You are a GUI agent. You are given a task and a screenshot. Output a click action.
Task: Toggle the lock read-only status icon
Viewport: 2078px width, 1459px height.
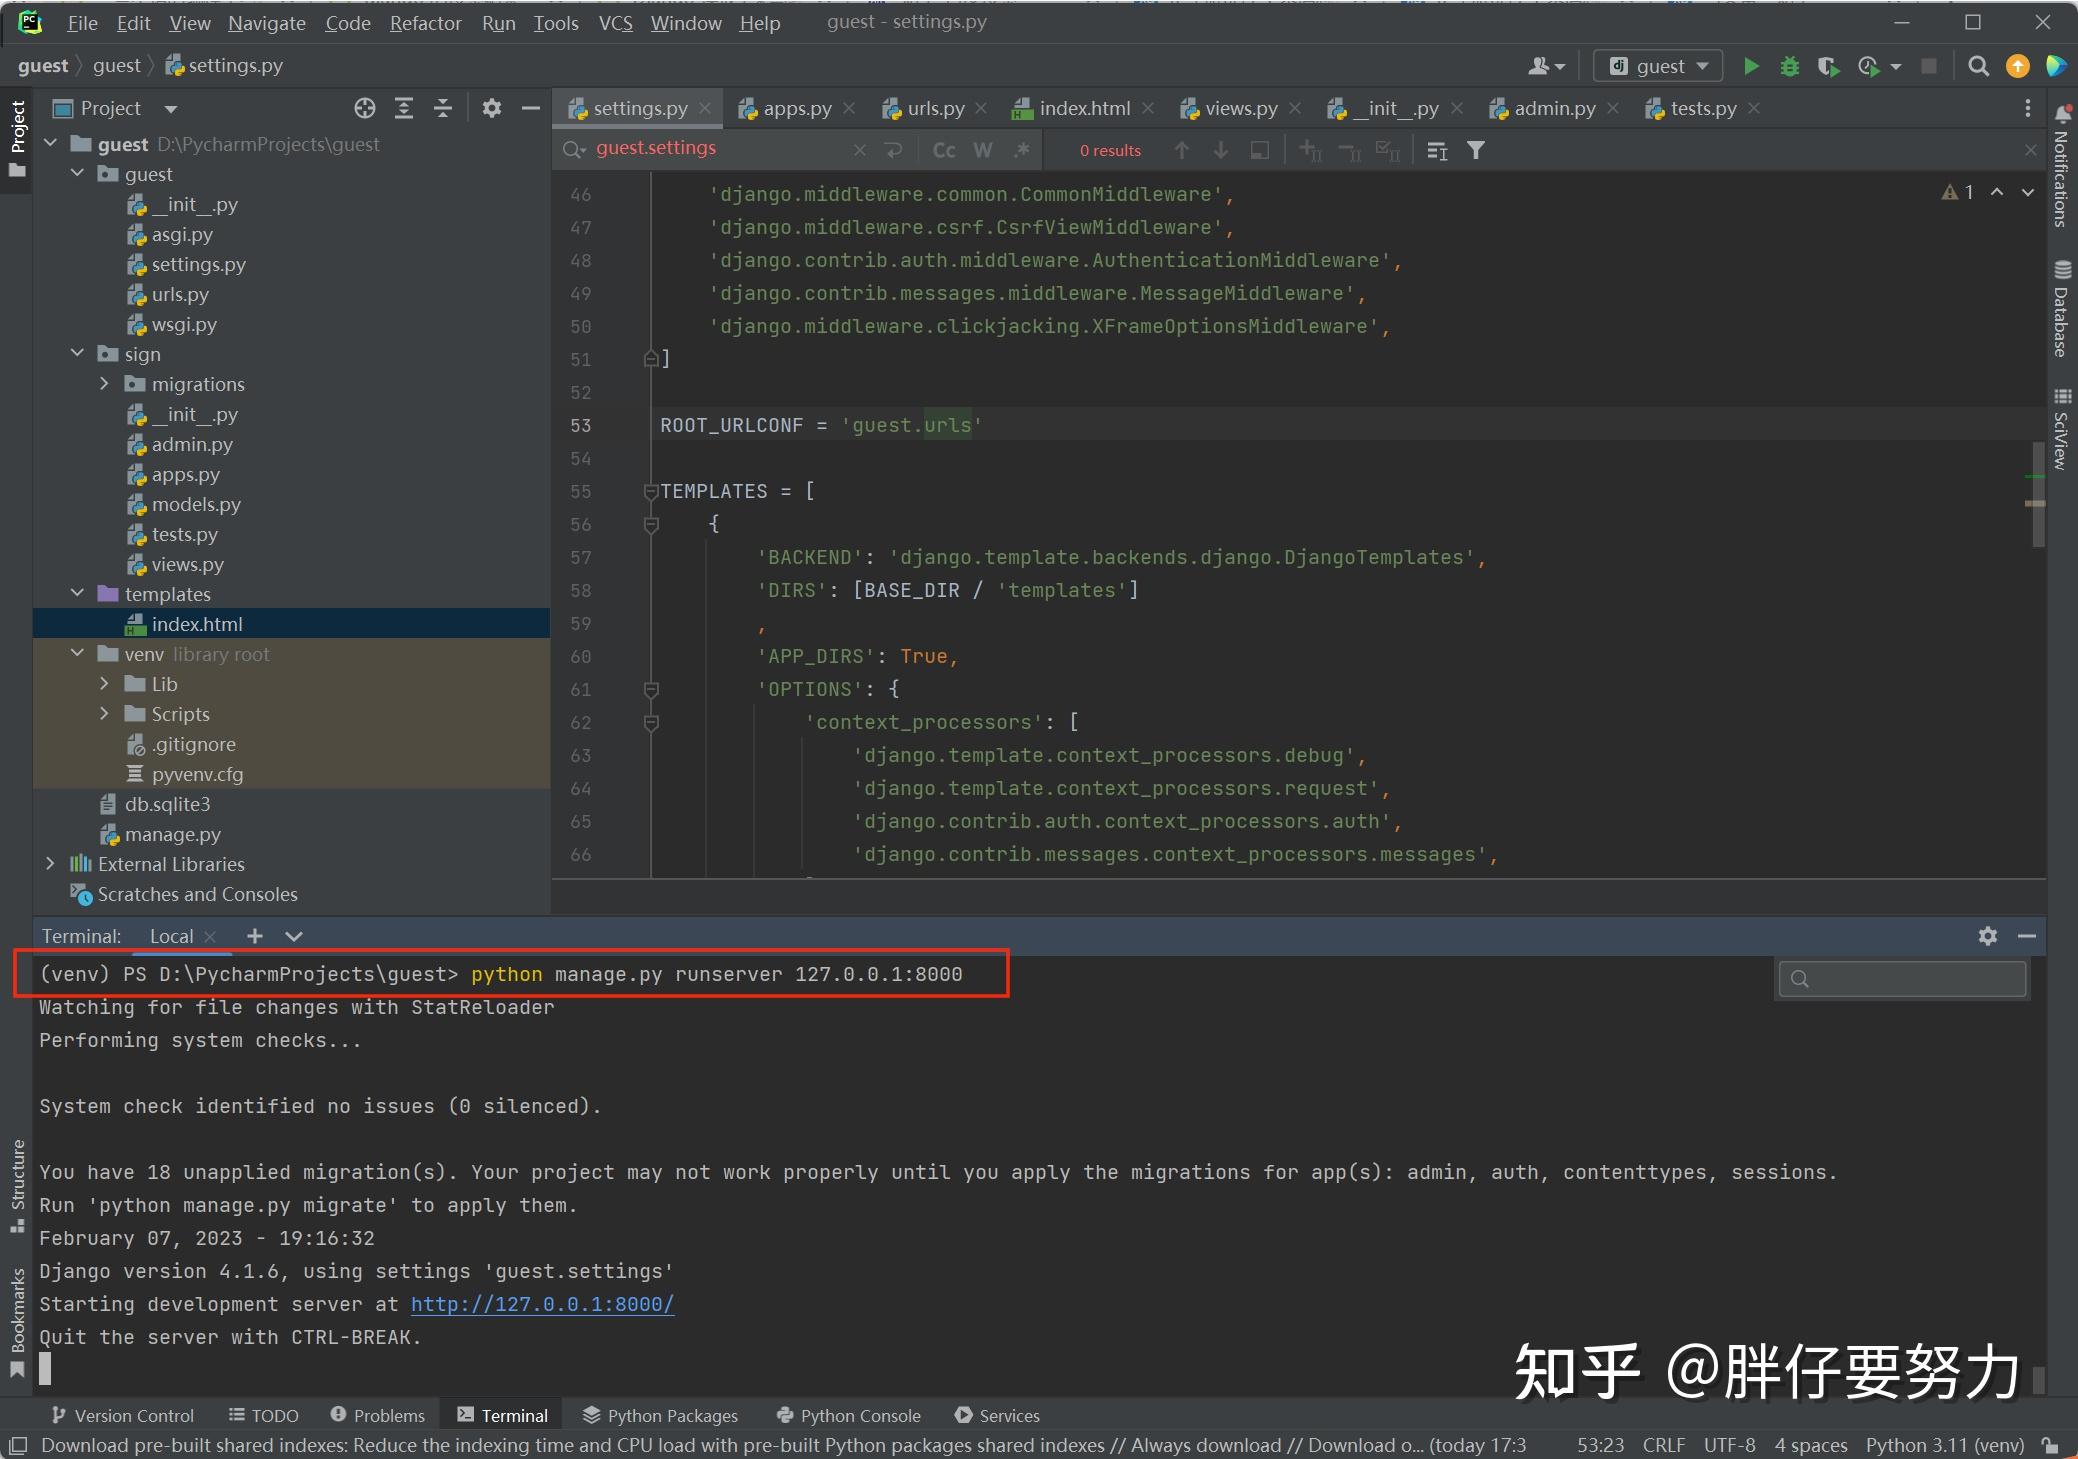[2050, 1445]
